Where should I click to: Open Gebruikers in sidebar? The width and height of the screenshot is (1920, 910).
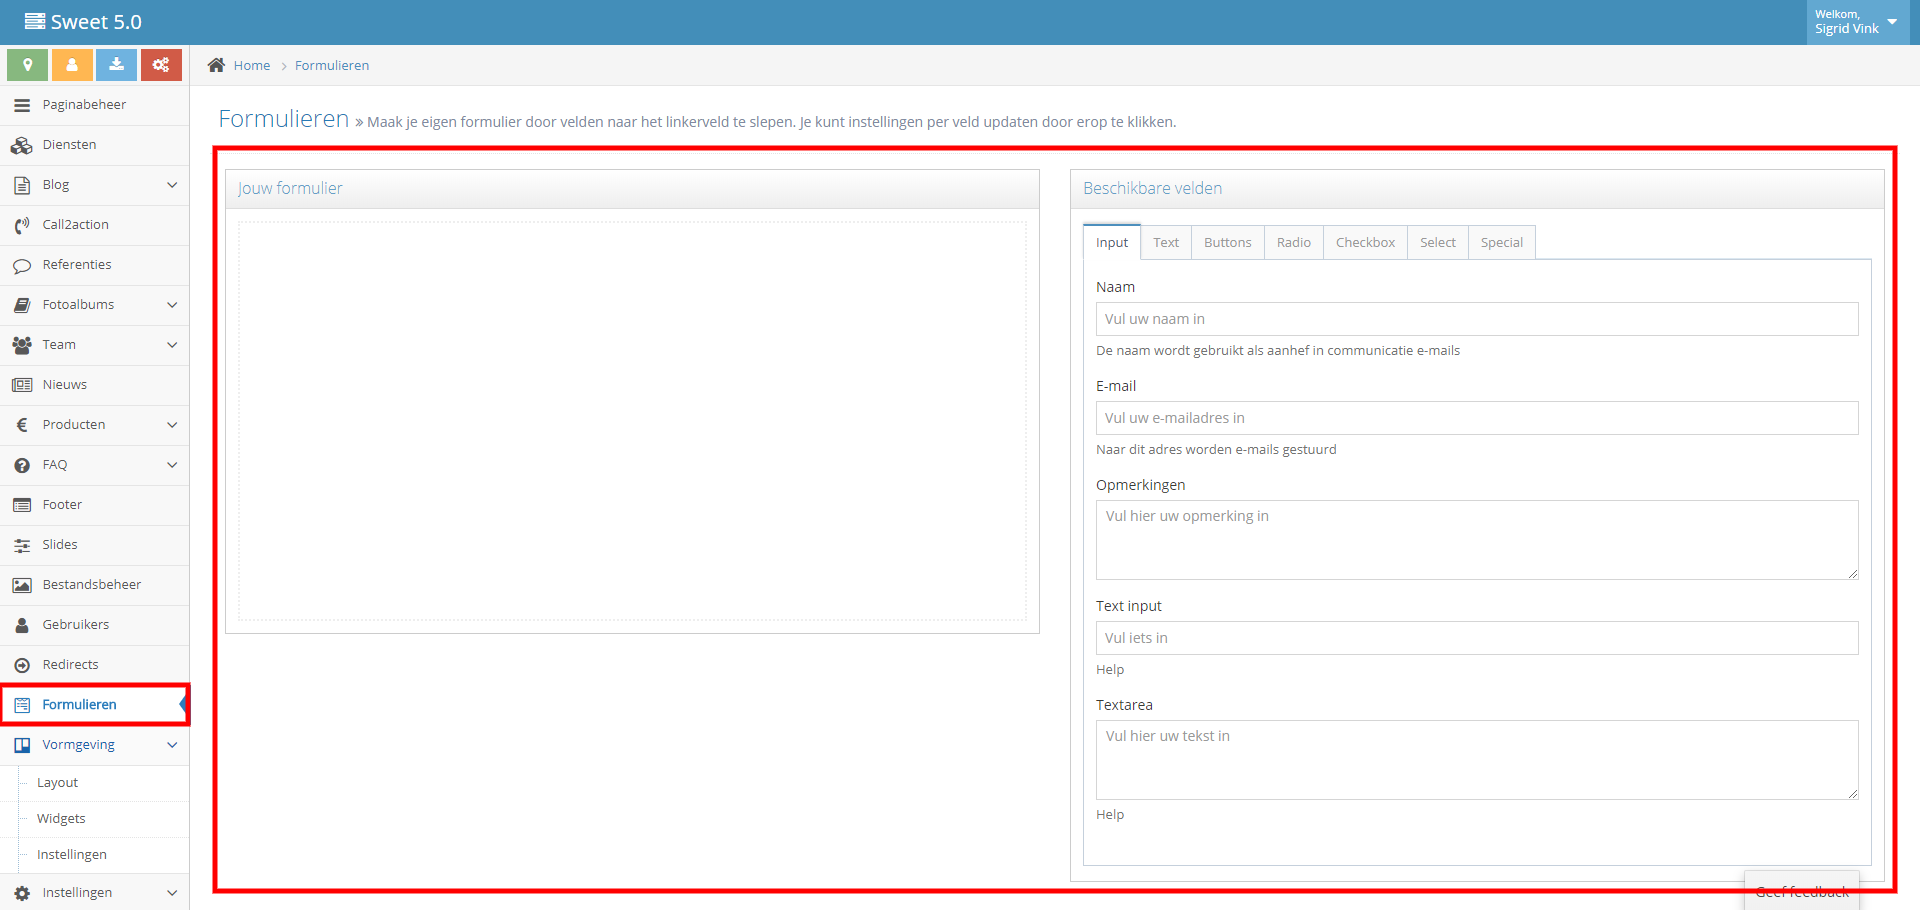95,625
